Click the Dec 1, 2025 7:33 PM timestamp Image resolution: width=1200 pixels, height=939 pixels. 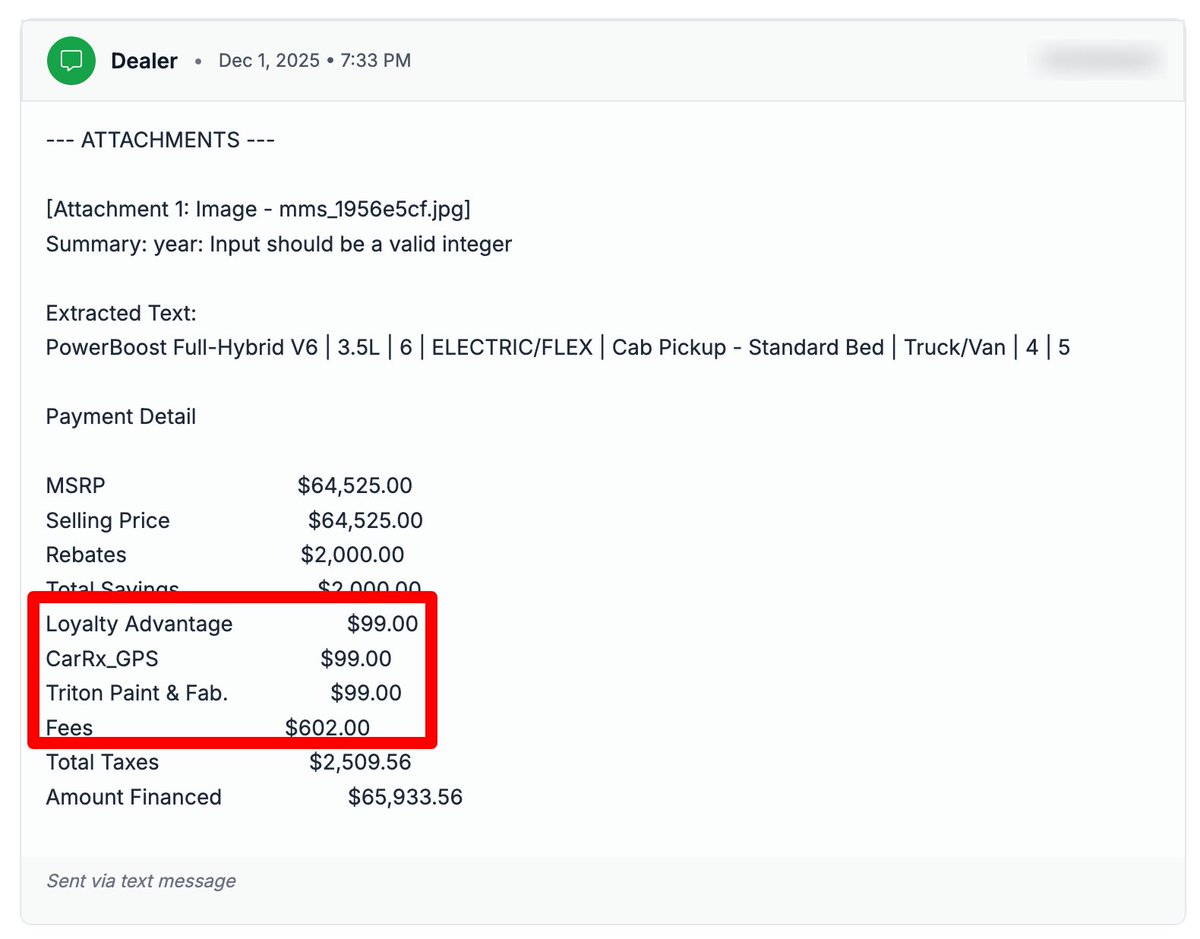[315, 61]
